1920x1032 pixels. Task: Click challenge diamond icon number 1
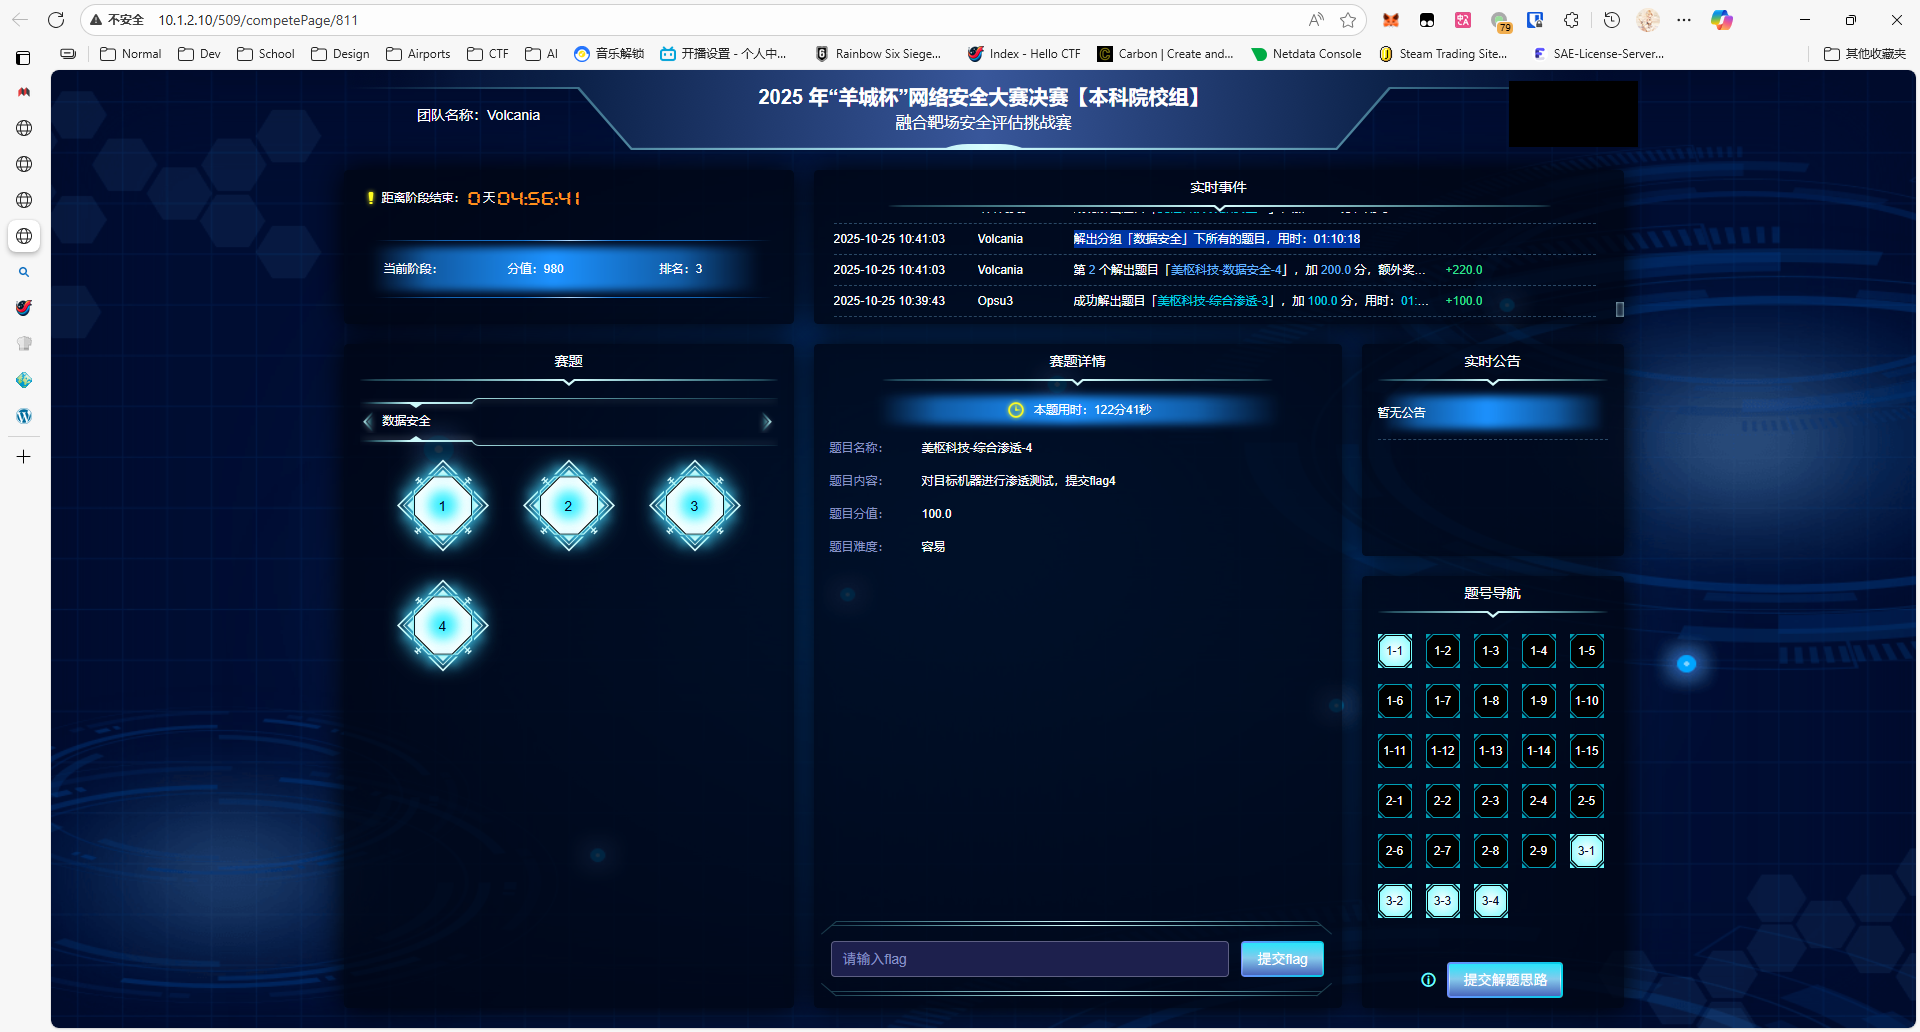[442, 506]
